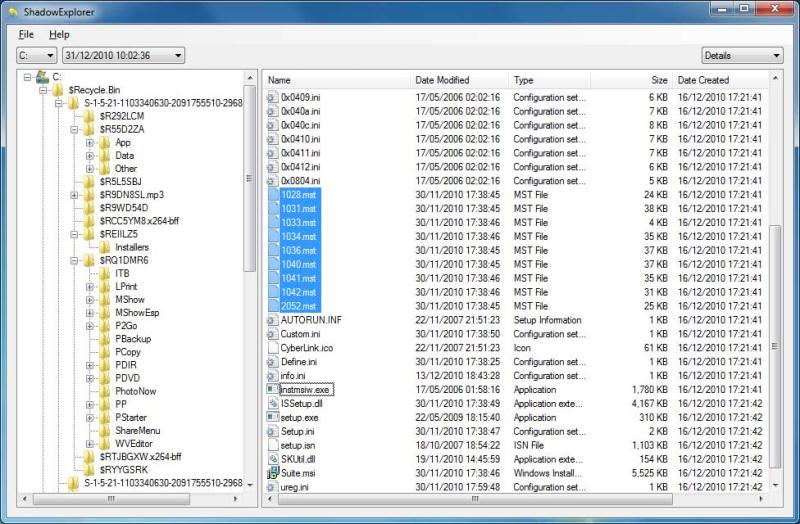Image resolution: width=800 pixels, height=524 pixels.
Task: Click the $RYYGSRK folder icon
Action: point(89,470)
